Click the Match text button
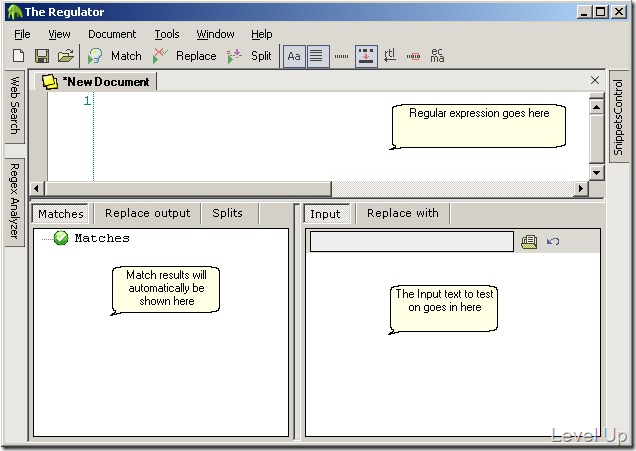This screenshot has width=636, height=451. coord(126,56)
